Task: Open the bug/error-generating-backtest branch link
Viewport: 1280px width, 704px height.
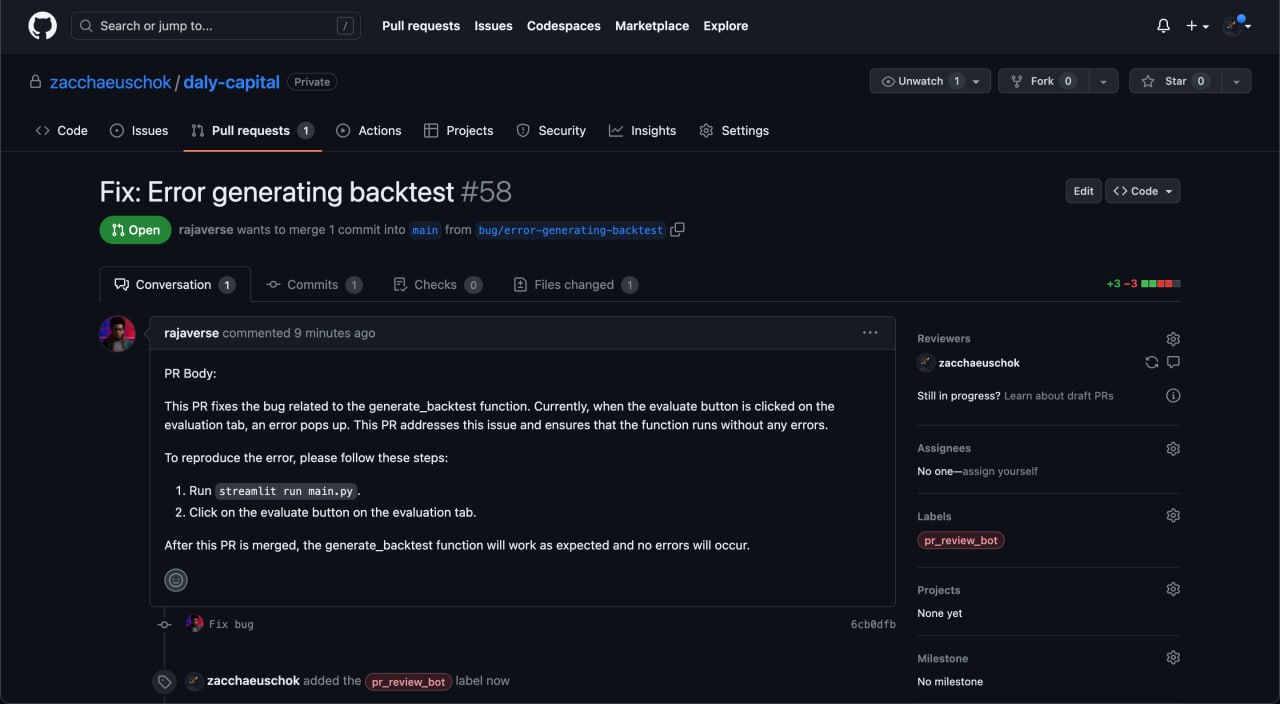Action: [571, 230]
